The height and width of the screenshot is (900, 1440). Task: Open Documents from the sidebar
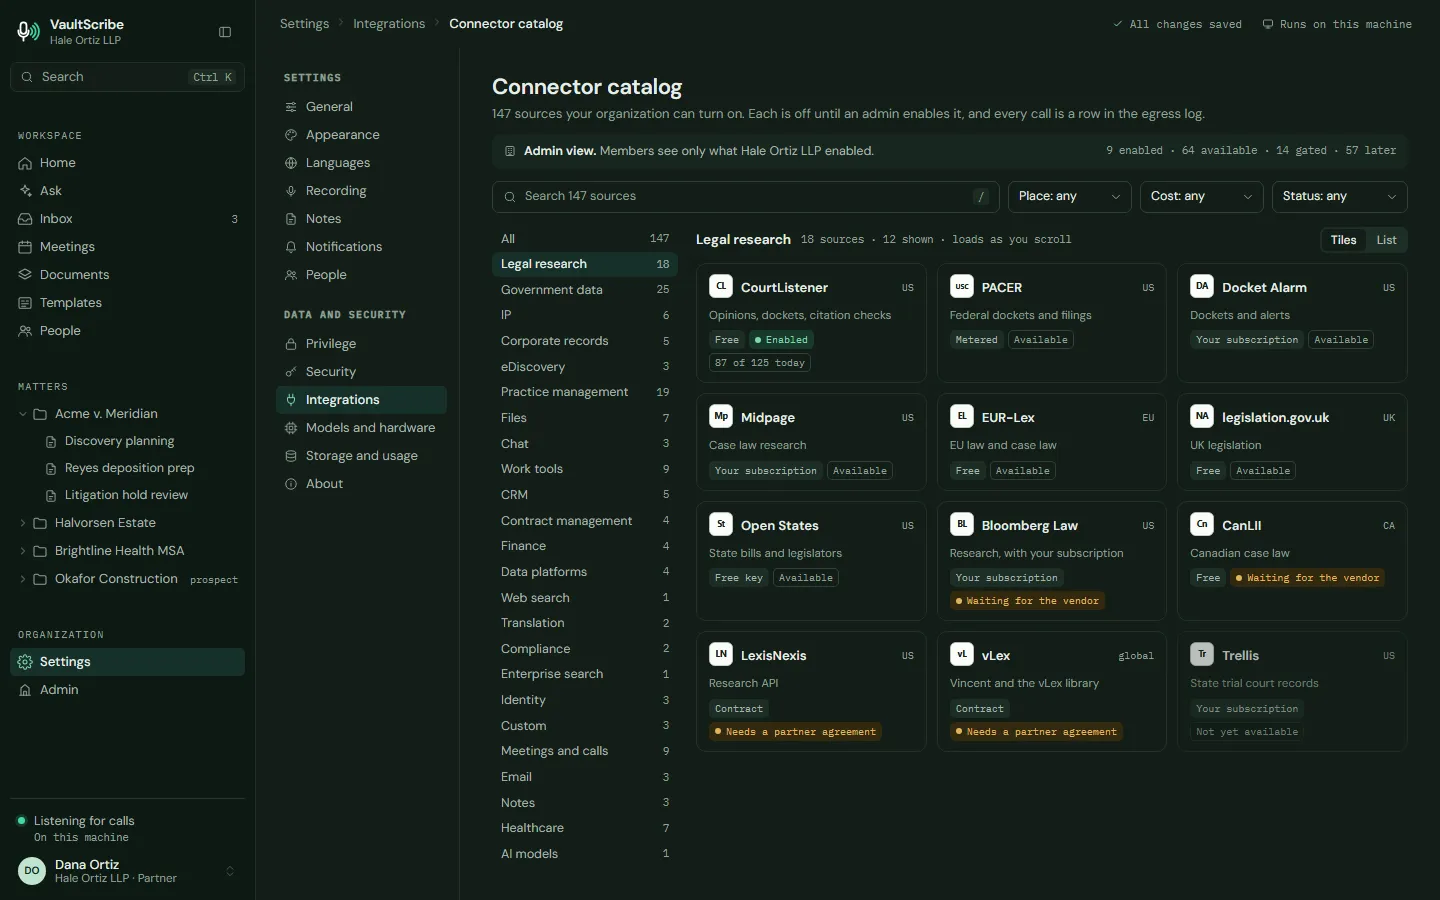point(127,275)
